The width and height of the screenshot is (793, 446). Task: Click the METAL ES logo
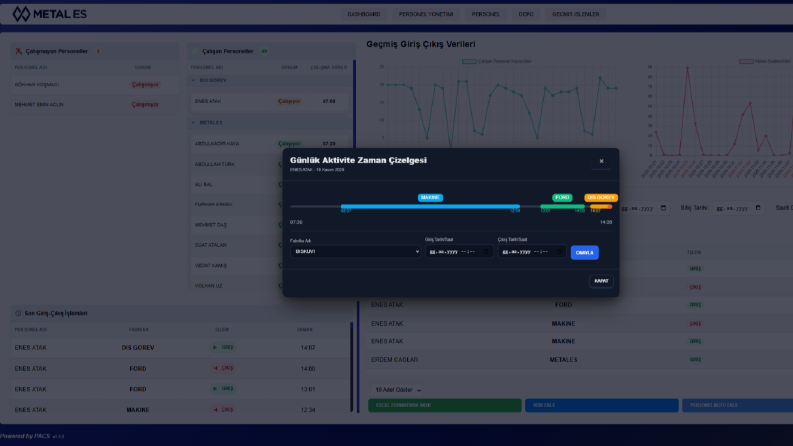pyautogui.click(x=50, y=14)
